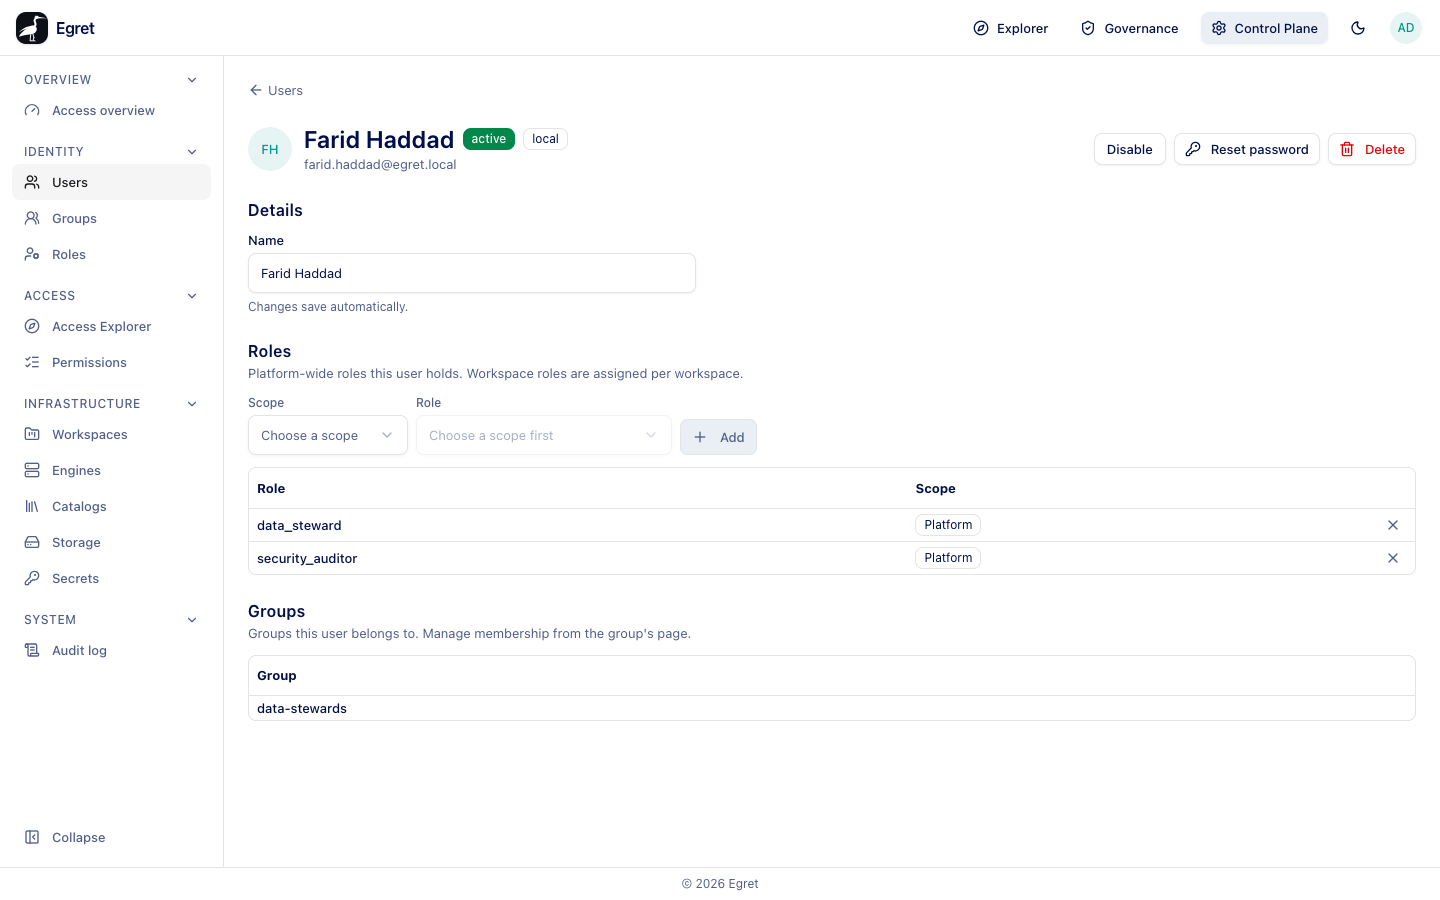The height and width of the screenshot is (900, 1440).
Task: Click the Storage drive icon
Action: point(32,542)
